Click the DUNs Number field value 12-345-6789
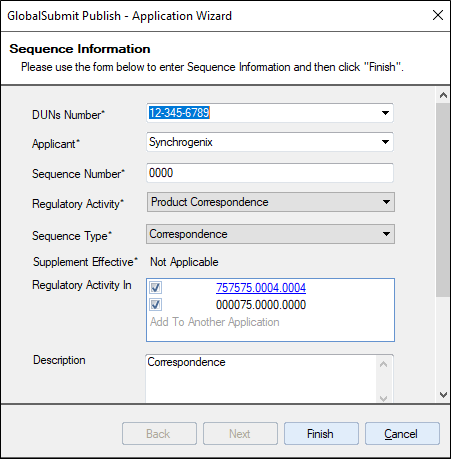This screenshot has height=459, width=451. (x=179, y=113)
